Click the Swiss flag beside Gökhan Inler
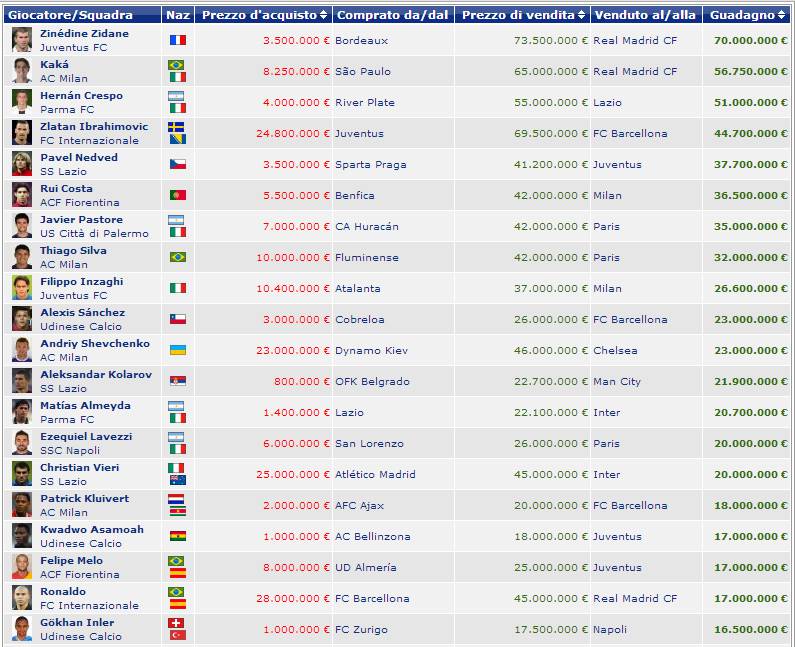The width and height of the screenshot is (795, 647). 176,623
